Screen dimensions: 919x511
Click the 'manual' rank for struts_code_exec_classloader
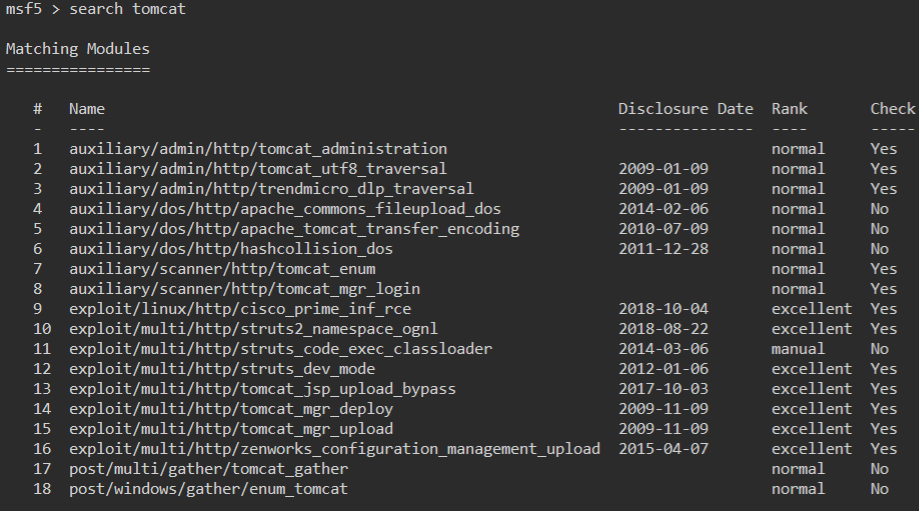click(798, 349)
